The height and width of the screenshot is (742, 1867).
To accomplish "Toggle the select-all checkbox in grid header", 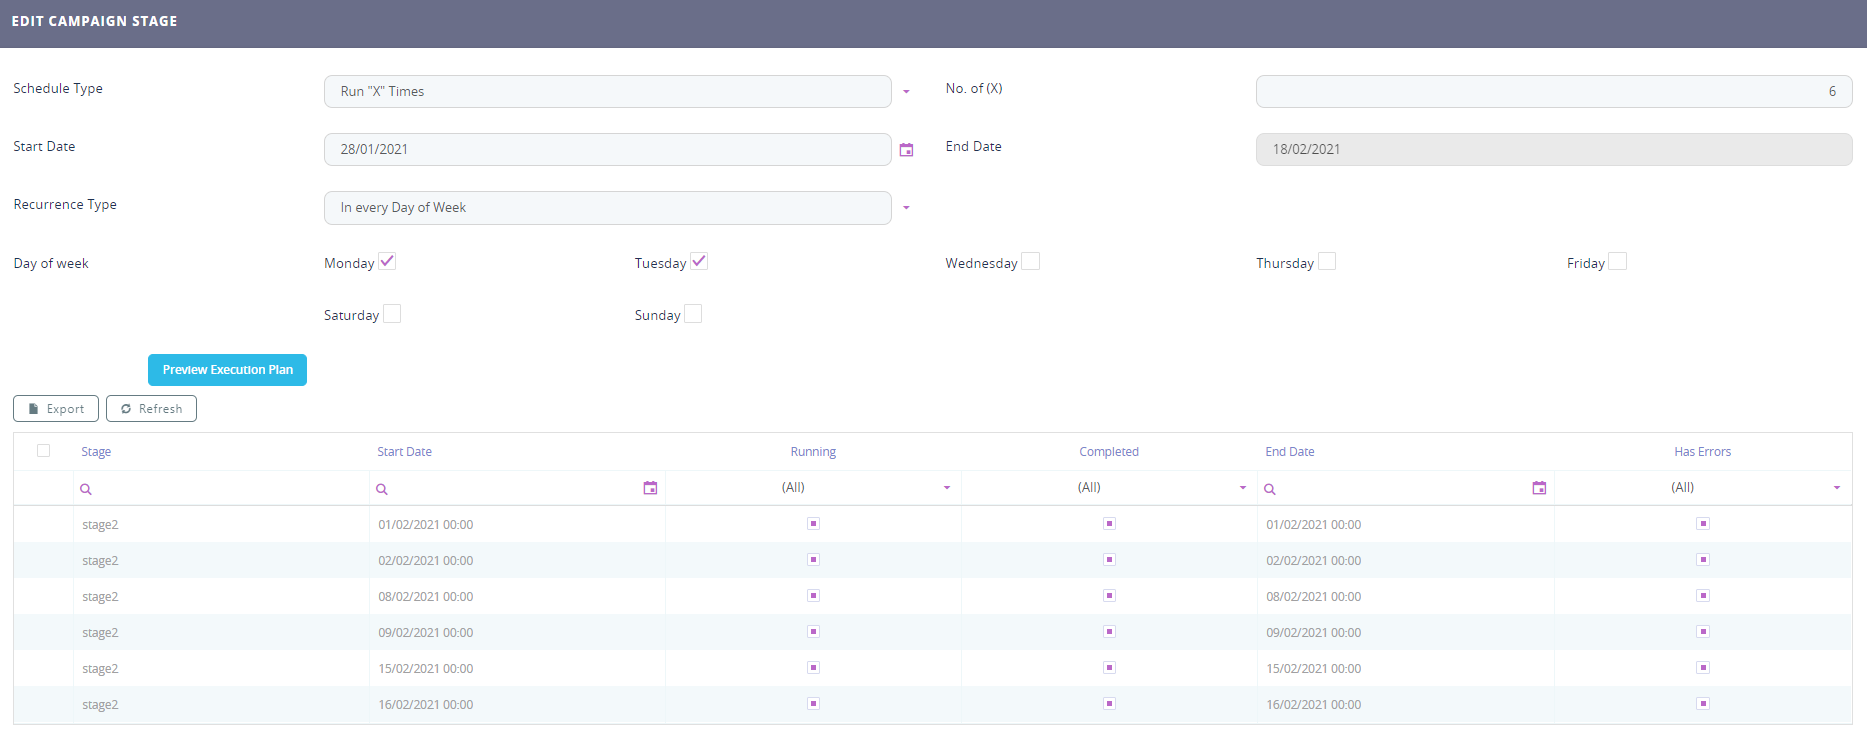I will [x=43, y=451].
